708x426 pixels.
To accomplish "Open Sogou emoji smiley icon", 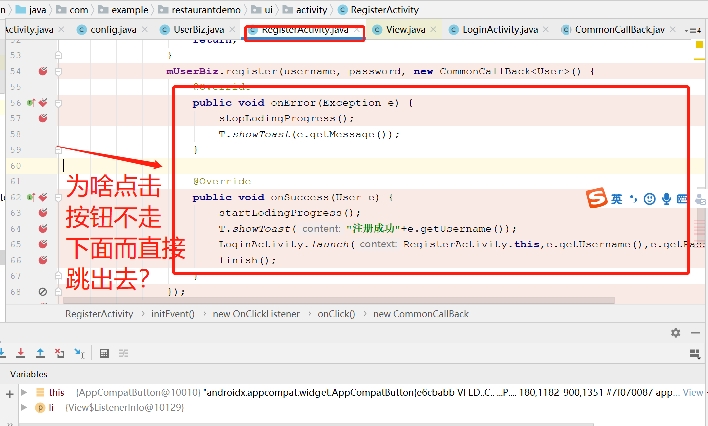I will (x=649, y=199).
